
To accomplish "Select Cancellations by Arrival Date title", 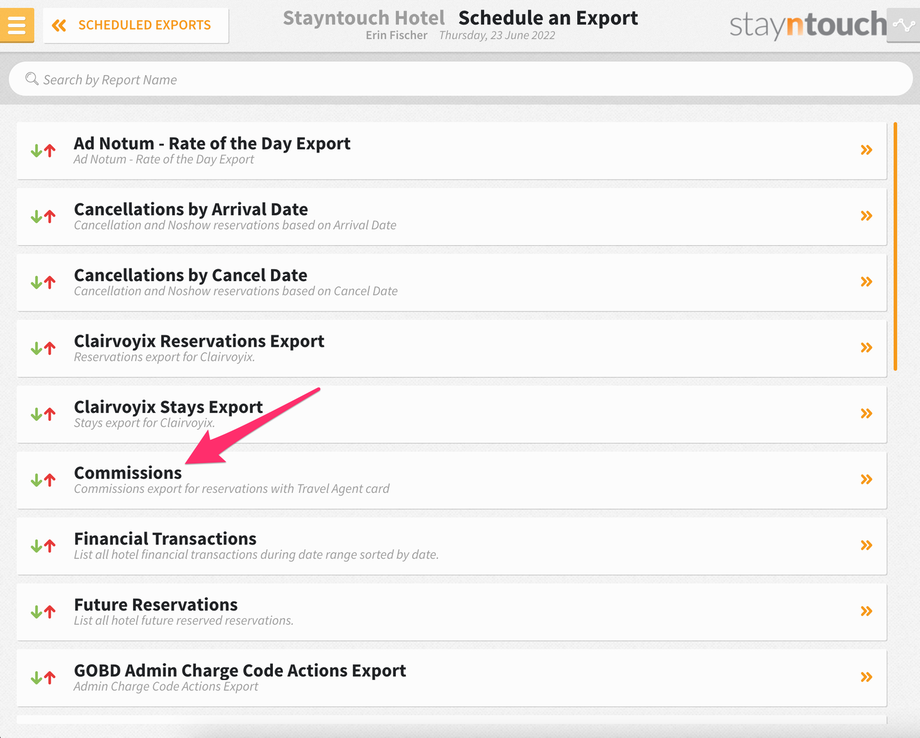I will point(191,209).
